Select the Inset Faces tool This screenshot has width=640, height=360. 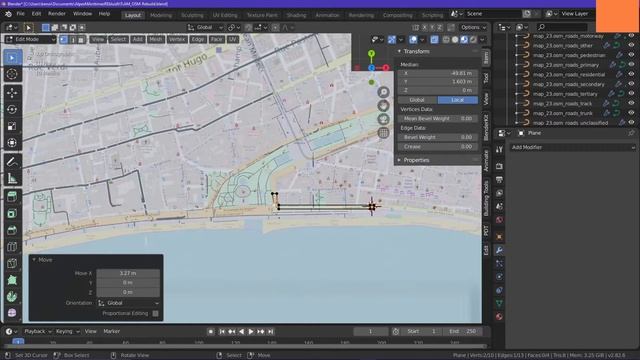tap(12, 213)
